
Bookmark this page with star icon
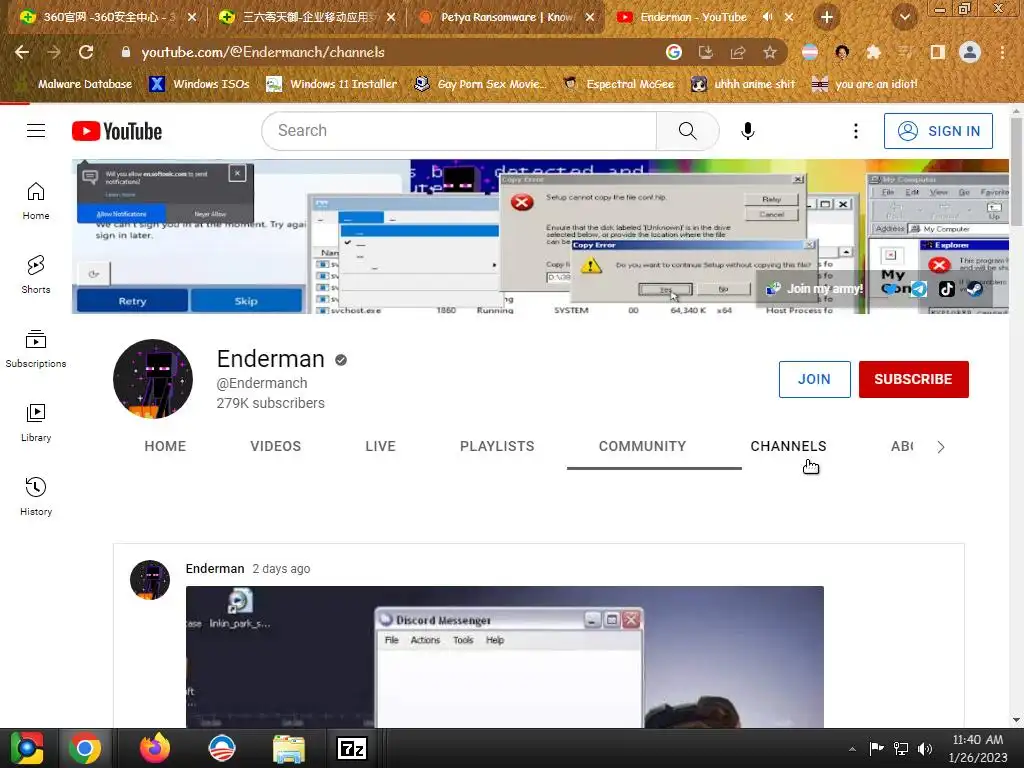click(x=770, y=52)
